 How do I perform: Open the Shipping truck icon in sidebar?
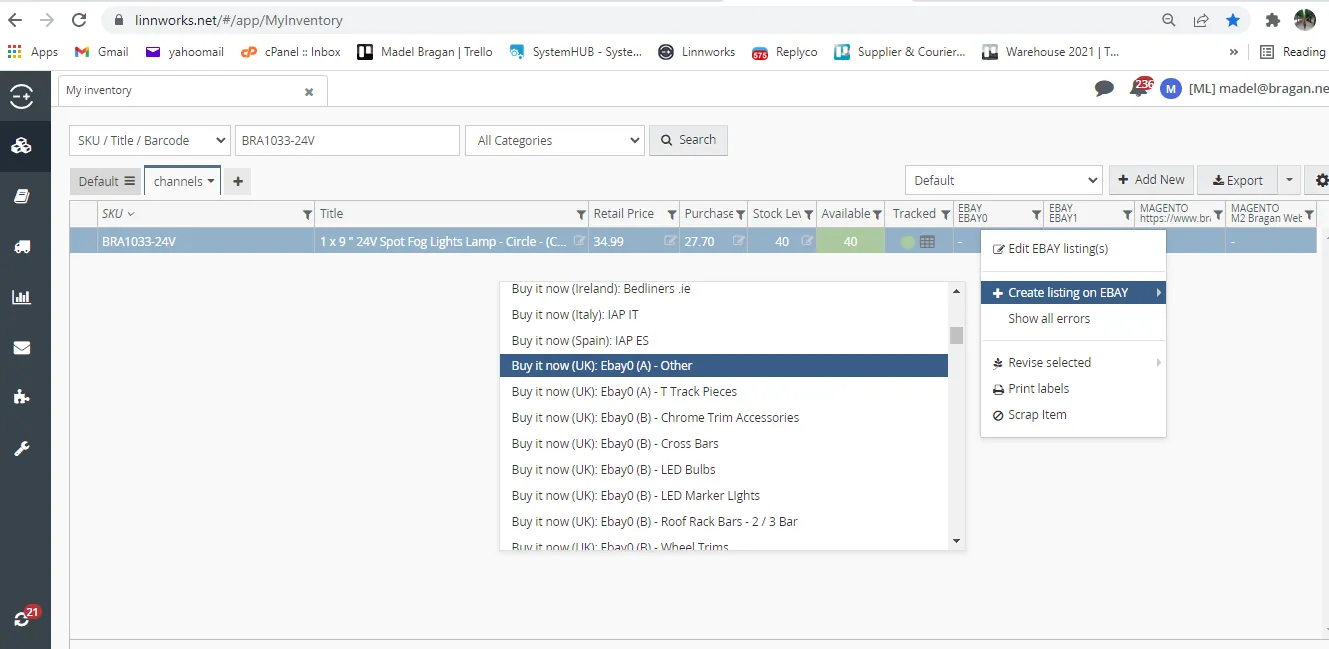pos(21,247)
